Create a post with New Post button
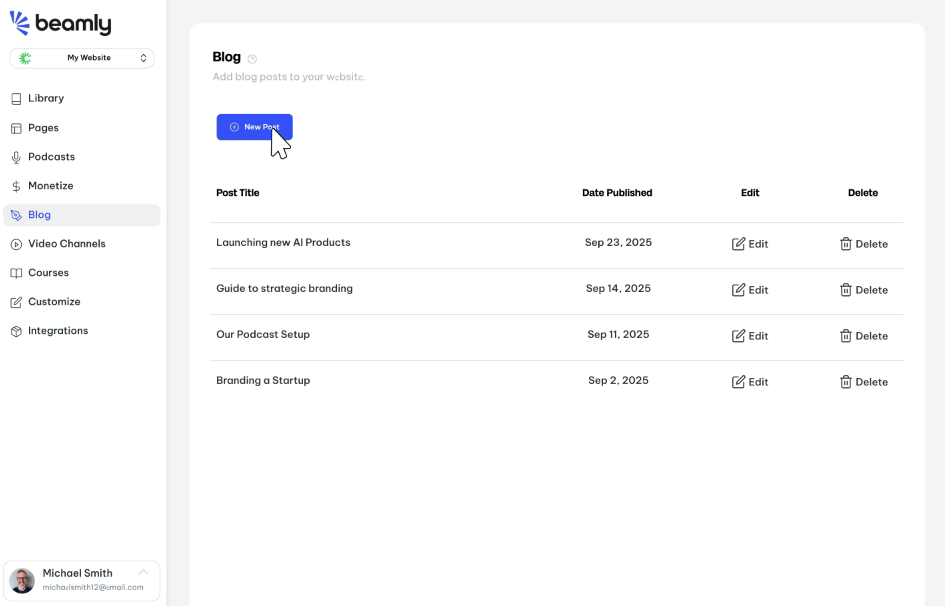945x606 pixels. click(254, 127)
